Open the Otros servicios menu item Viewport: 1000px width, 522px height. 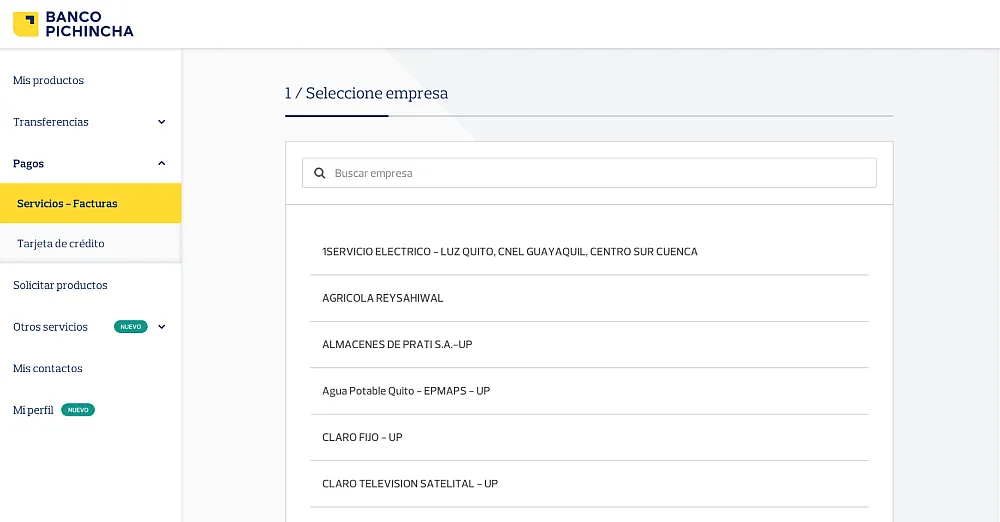50,327
